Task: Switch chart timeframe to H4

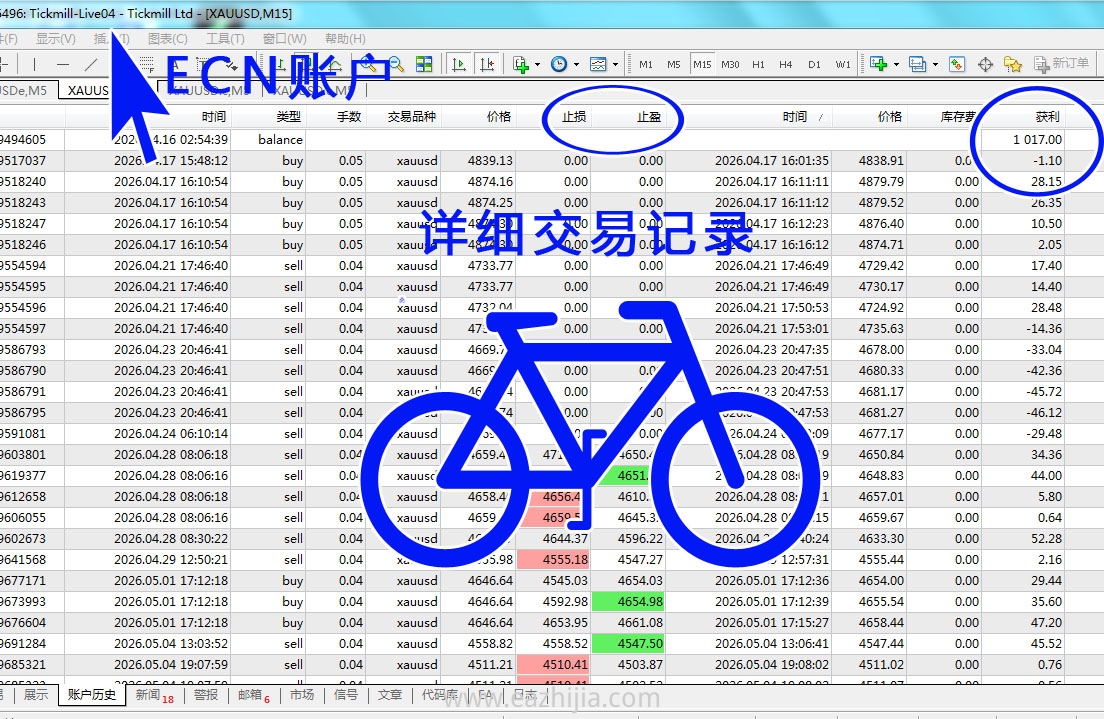Action: coord(786,64)
